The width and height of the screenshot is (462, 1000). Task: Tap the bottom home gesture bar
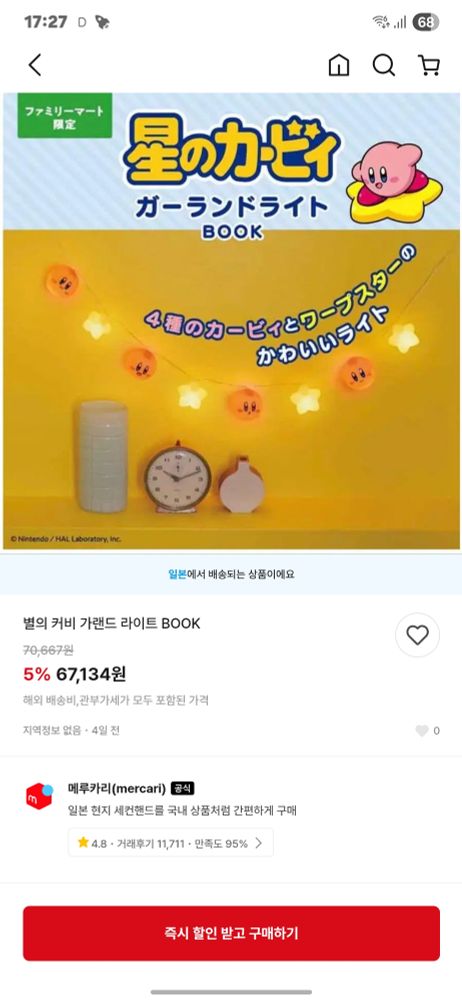231,992
